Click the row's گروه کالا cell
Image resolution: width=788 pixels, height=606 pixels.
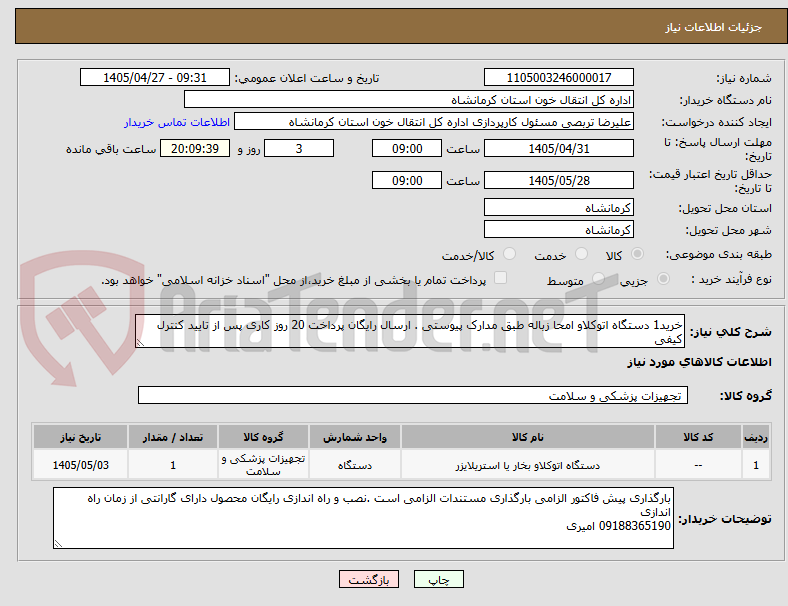263,465
